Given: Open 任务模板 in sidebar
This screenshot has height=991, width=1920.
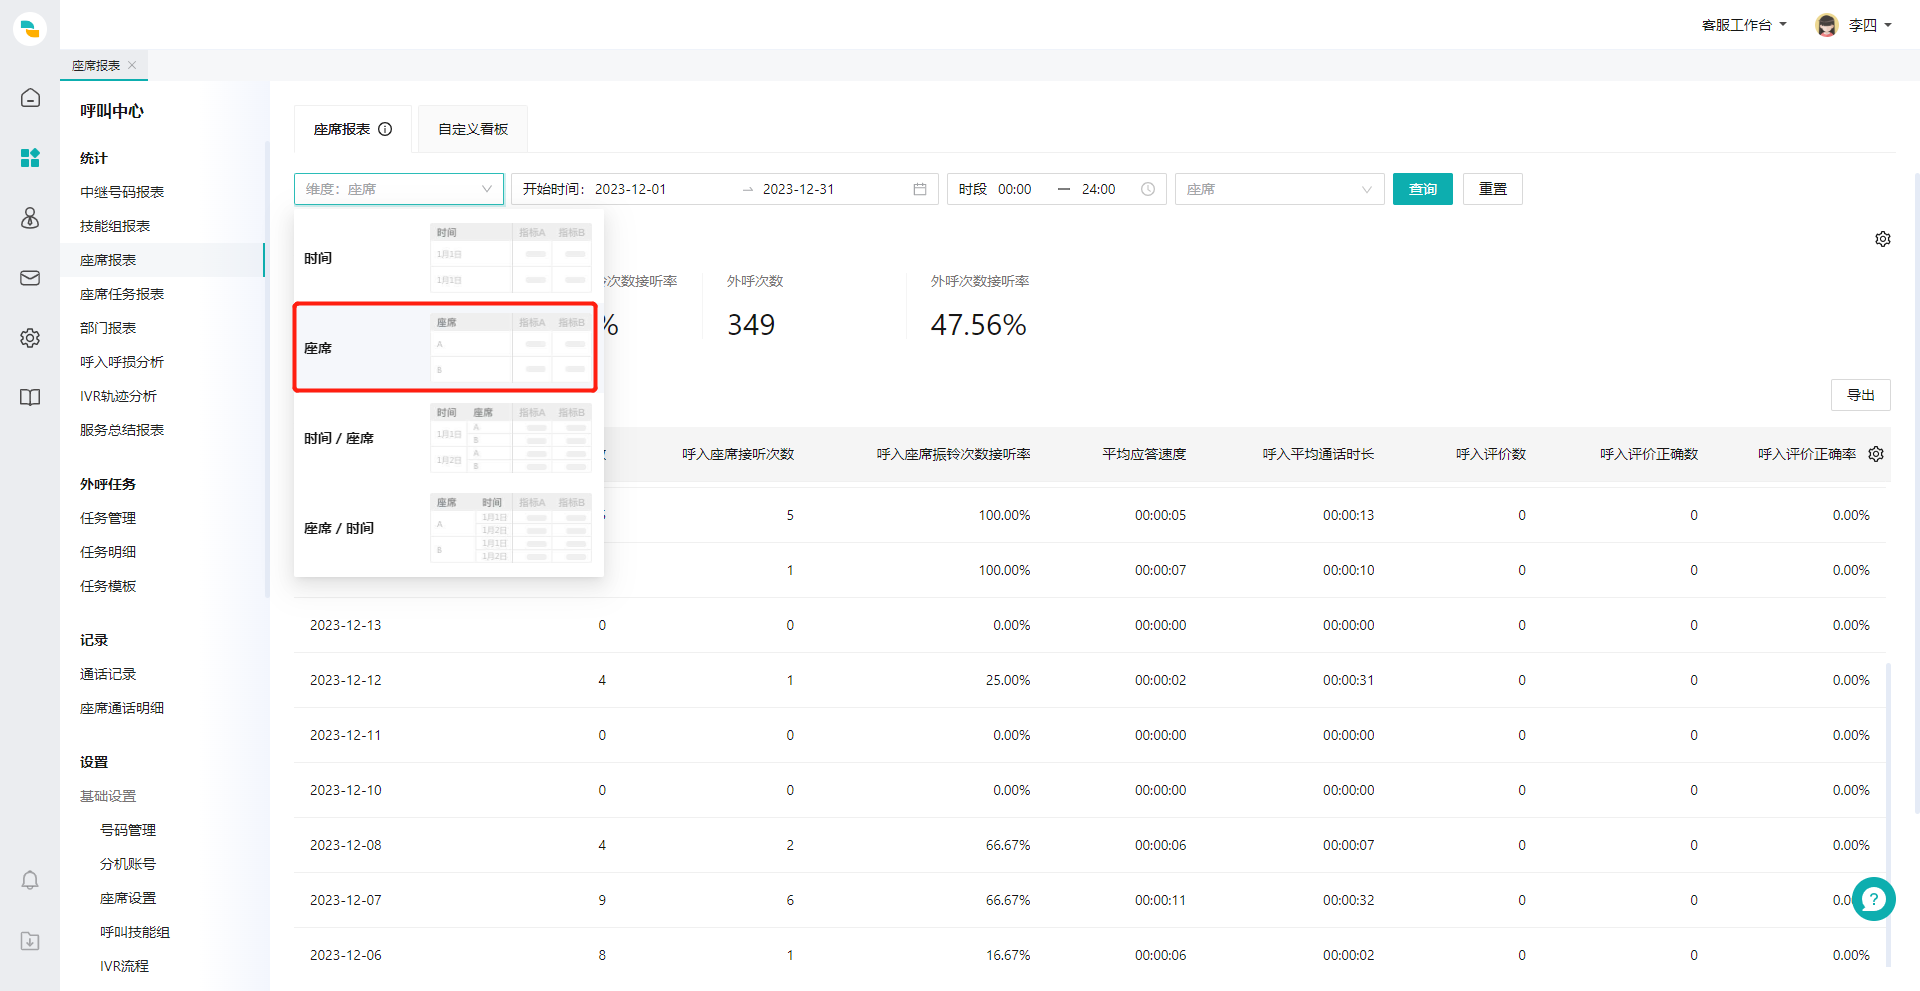Looking at the screenshot, I should (108, 586).
